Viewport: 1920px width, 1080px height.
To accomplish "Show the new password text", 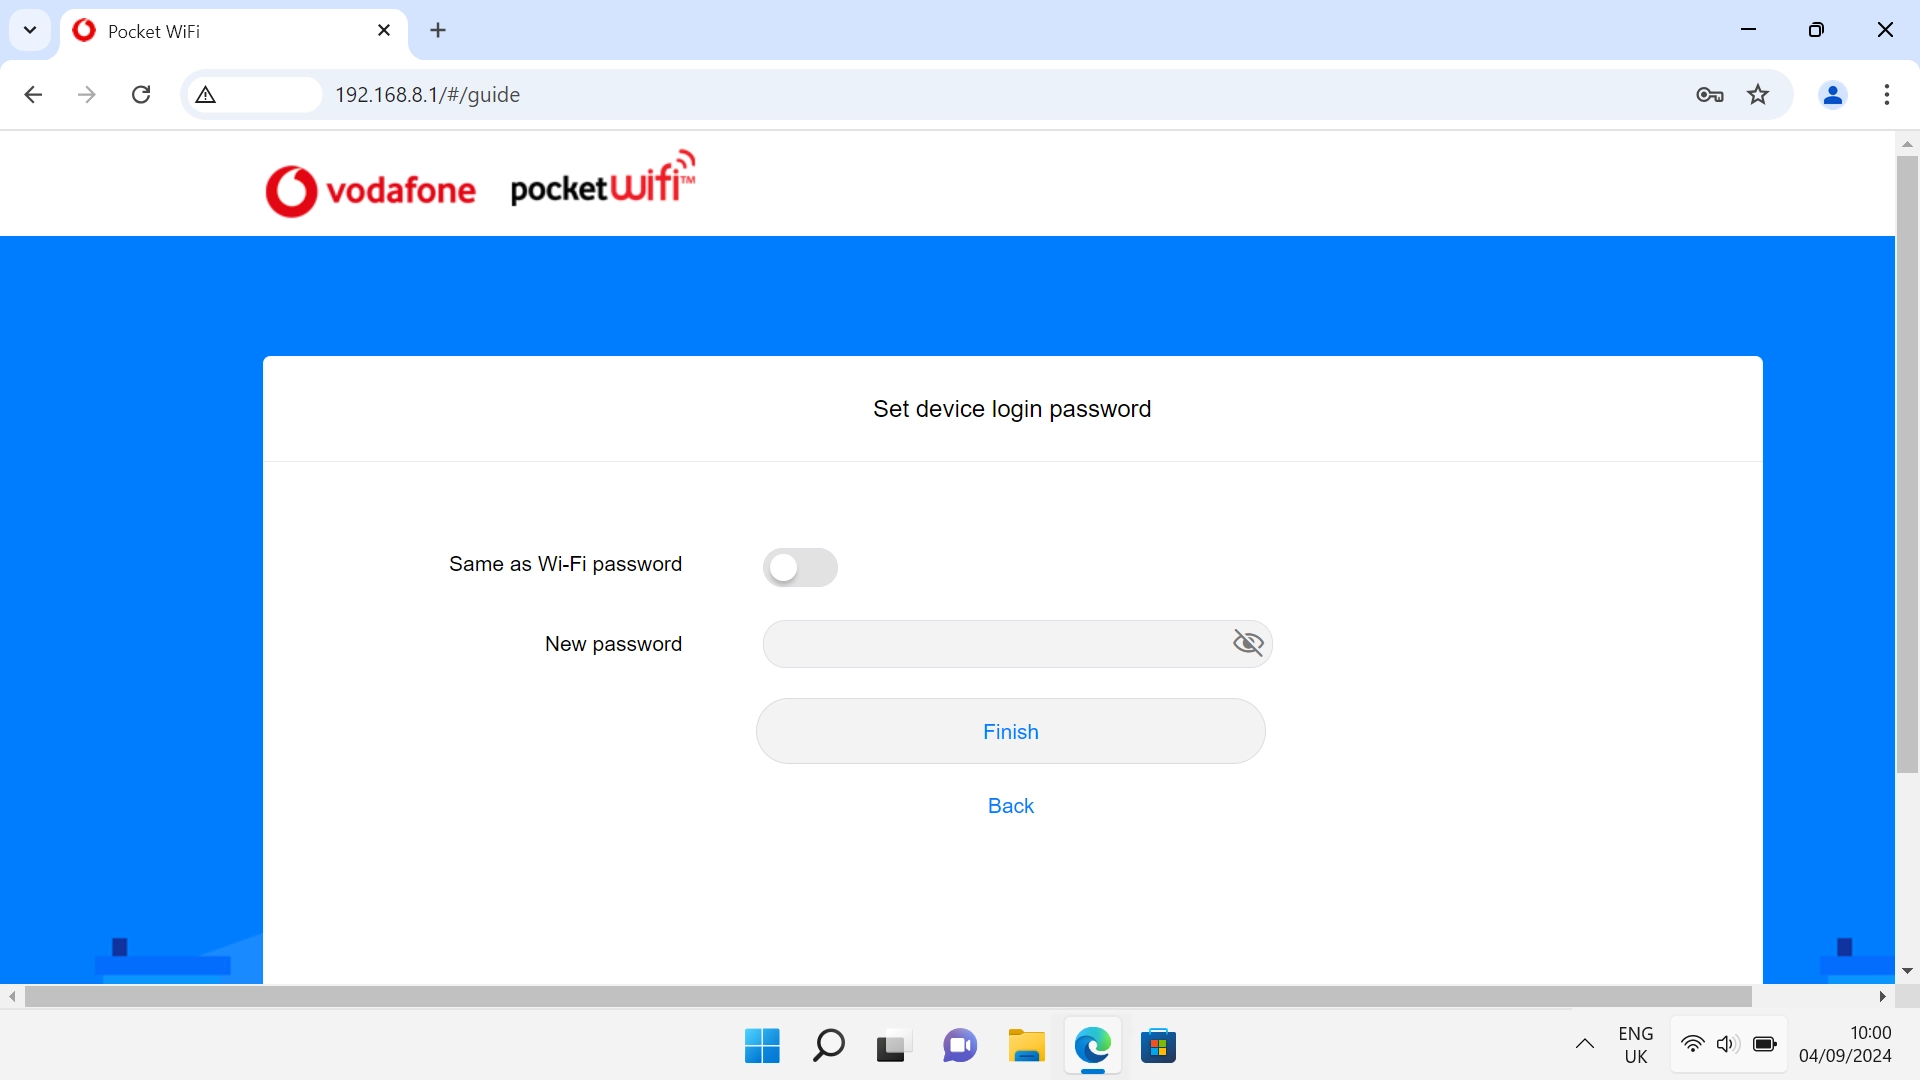I will click(1248, 643).
